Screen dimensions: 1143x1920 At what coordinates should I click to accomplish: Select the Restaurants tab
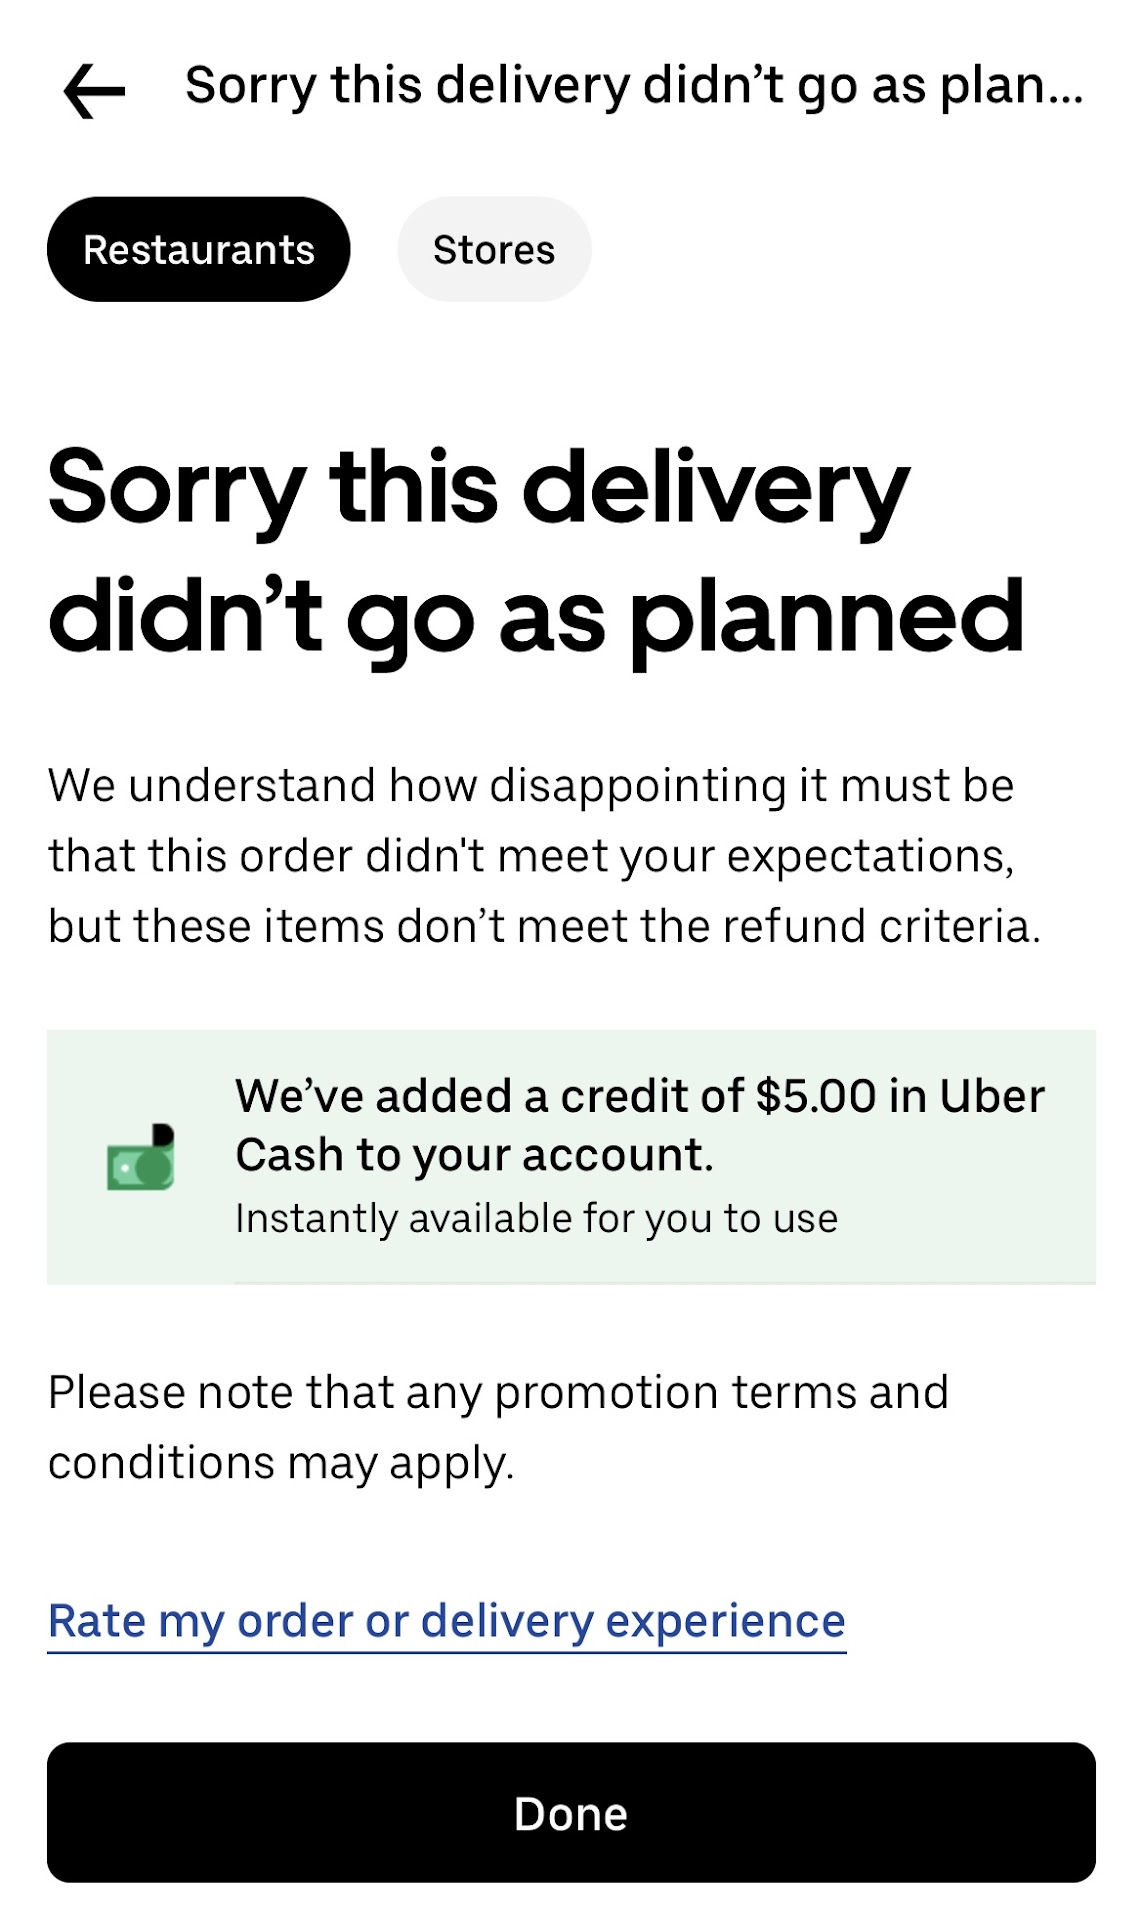tap(198, 250)
